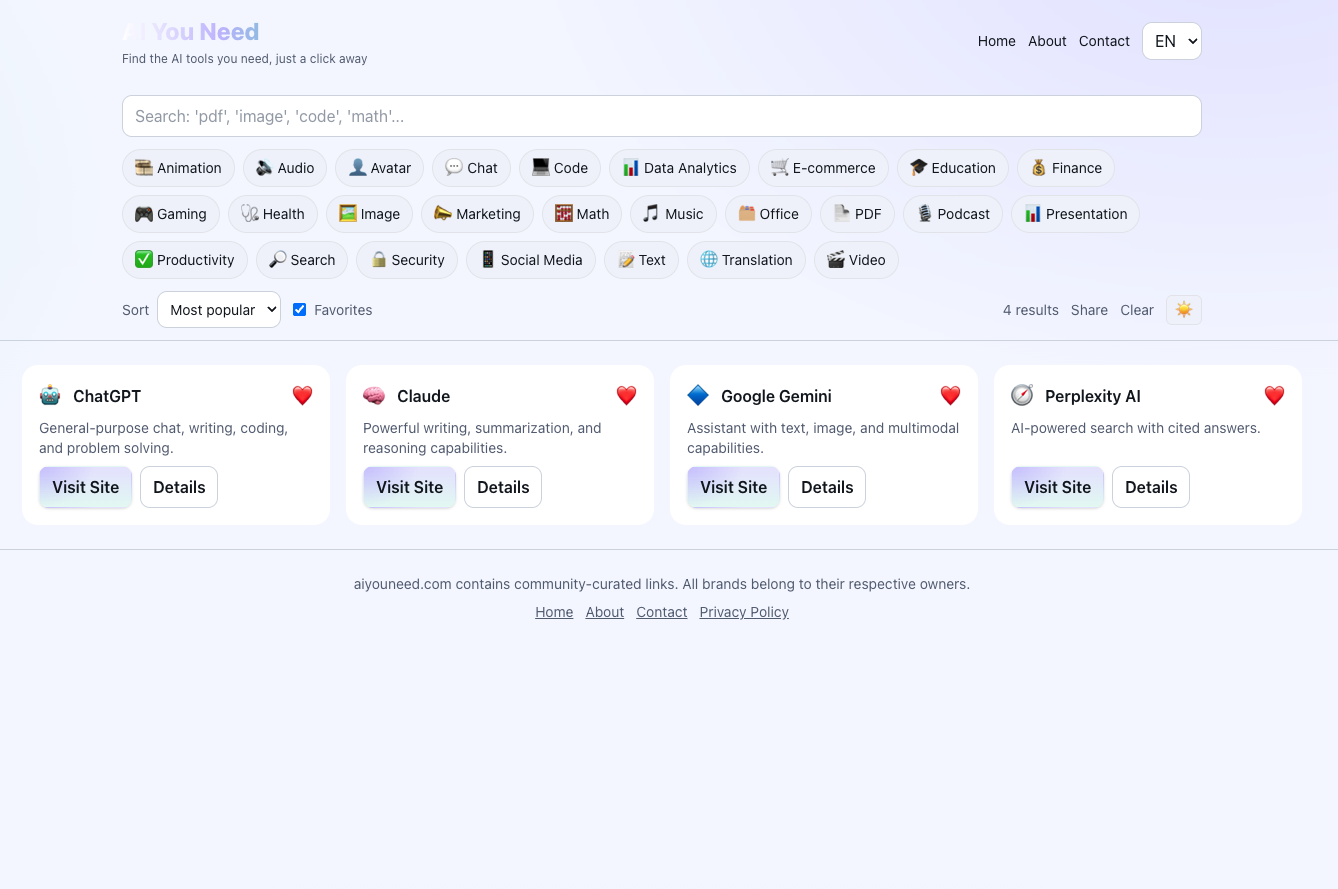Open Perplexity AI Details

(x=1151, y=487)
